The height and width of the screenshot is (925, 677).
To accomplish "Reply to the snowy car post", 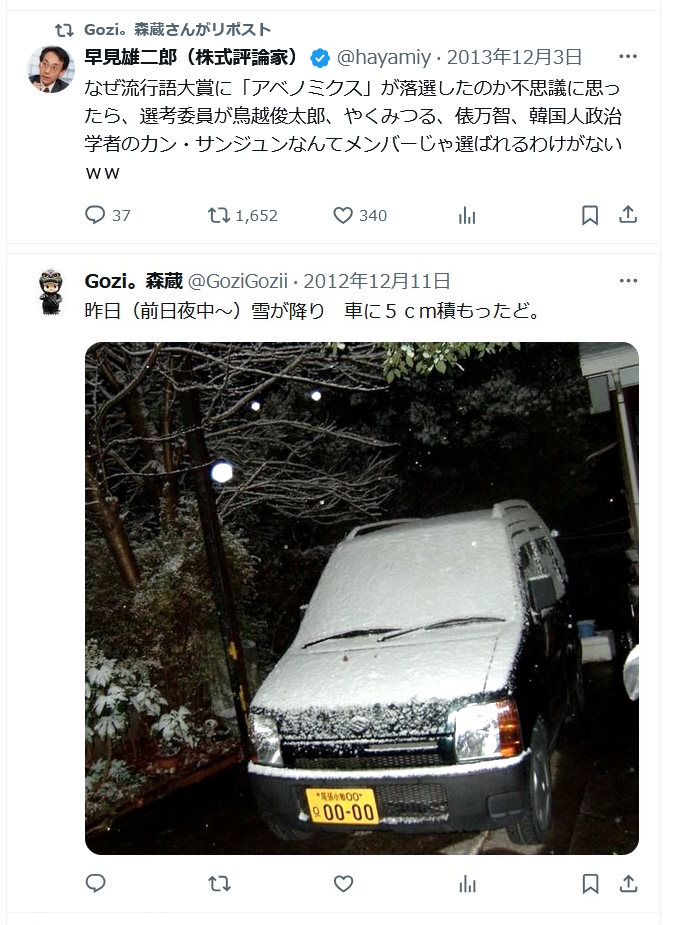I will click(95, 883).
